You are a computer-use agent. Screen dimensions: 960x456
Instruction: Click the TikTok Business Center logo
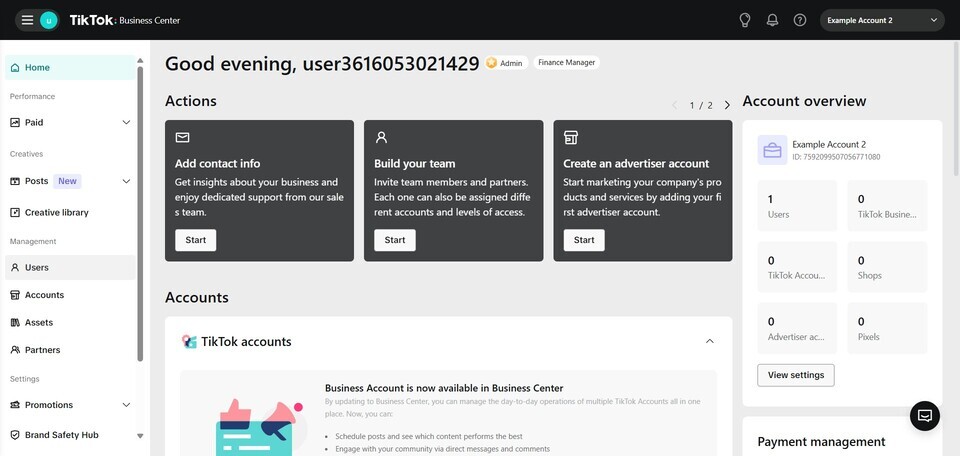(125, 20)
